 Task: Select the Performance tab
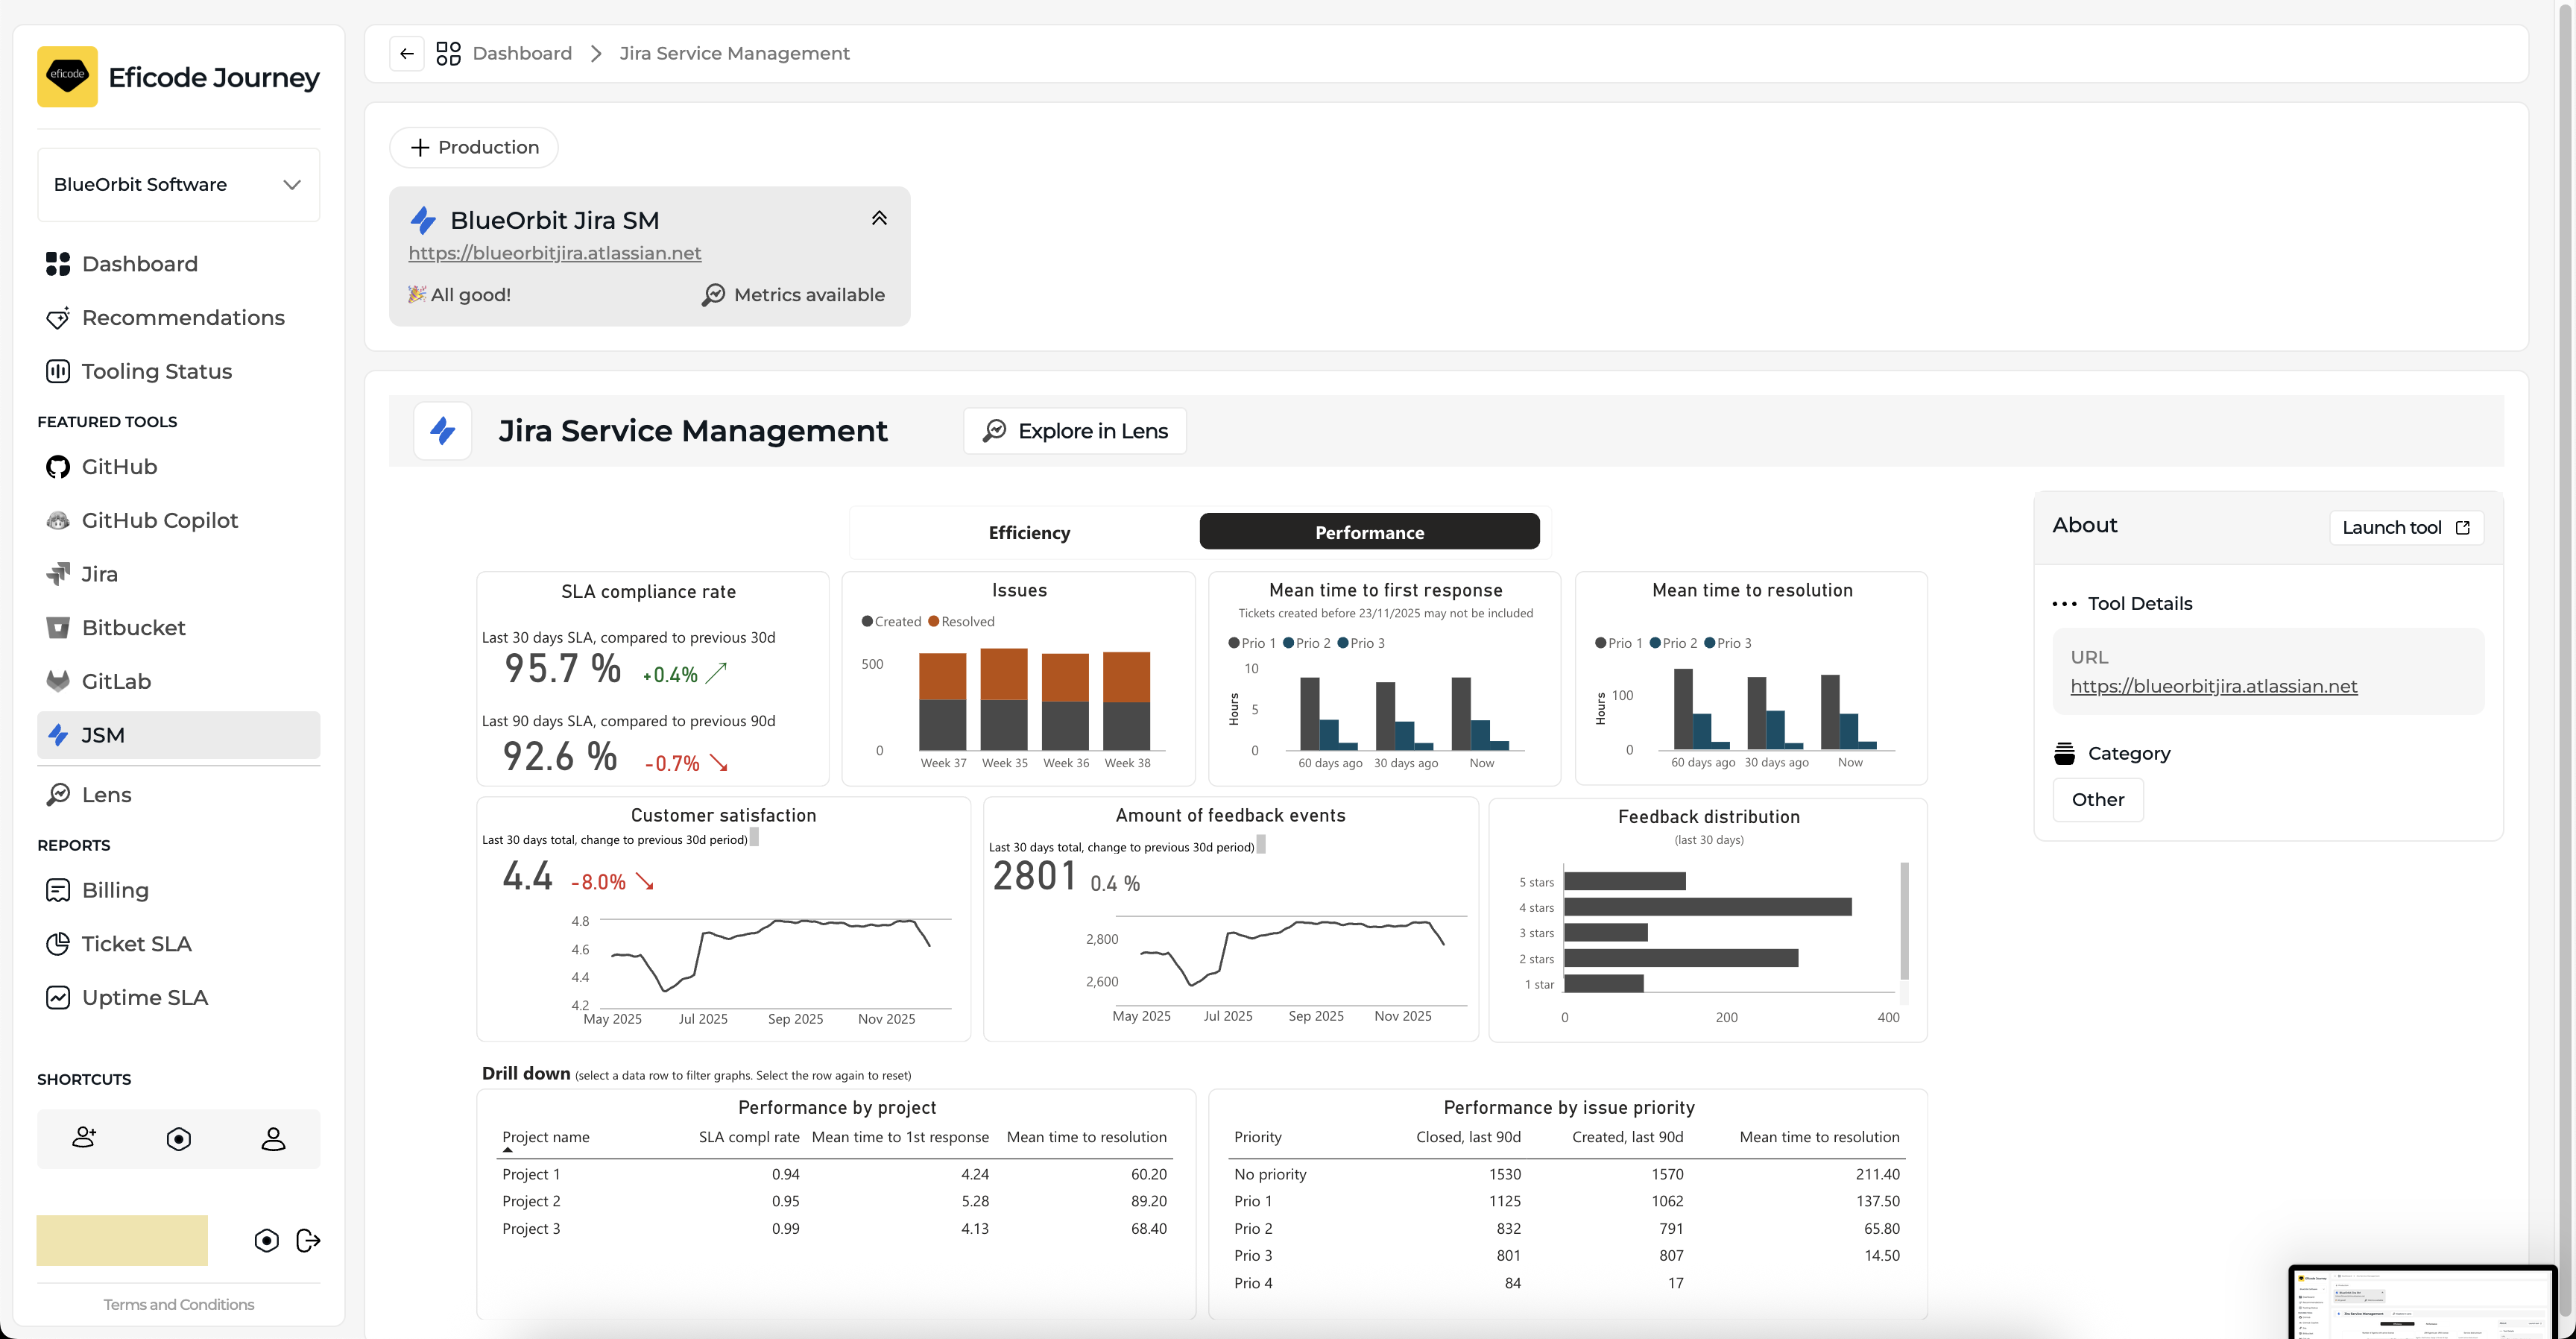[1369, 533]
